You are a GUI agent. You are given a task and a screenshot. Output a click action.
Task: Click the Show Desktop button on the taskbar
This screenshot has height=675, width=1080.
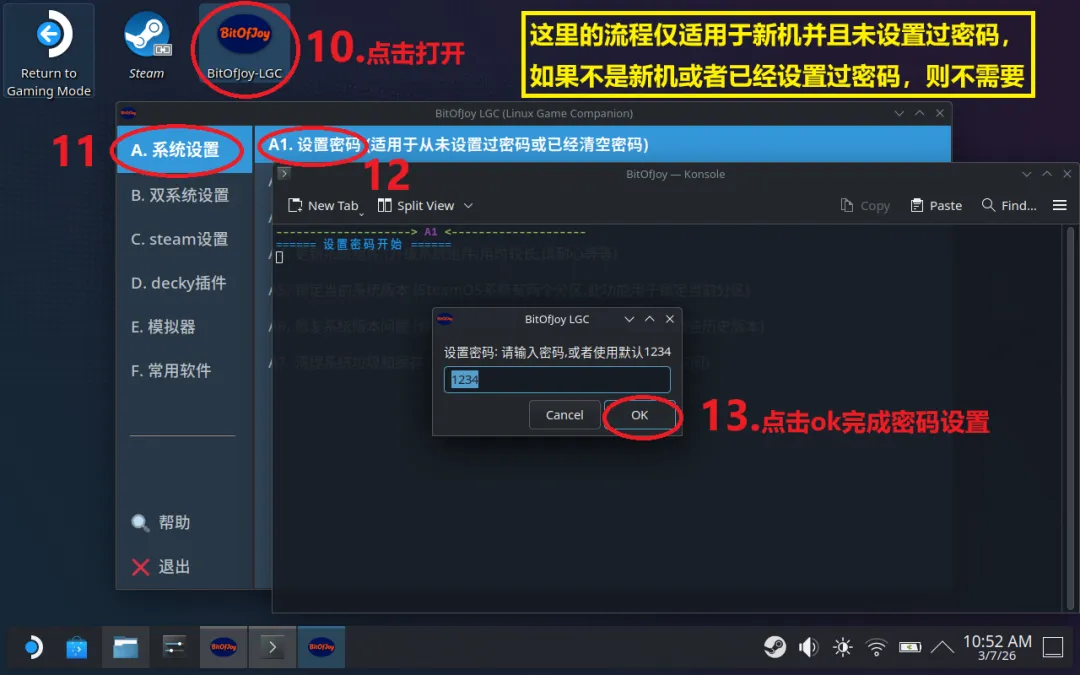click(1053, 647)
